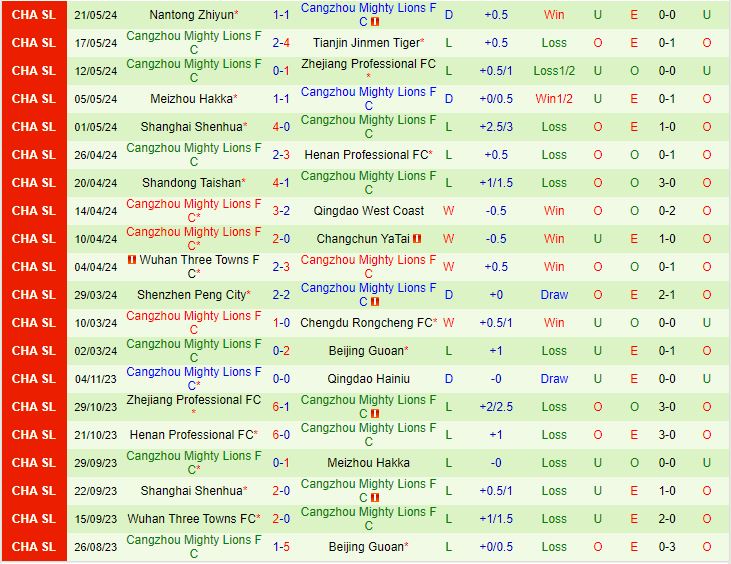Select date 15/09/23

[x=96, y=518]
